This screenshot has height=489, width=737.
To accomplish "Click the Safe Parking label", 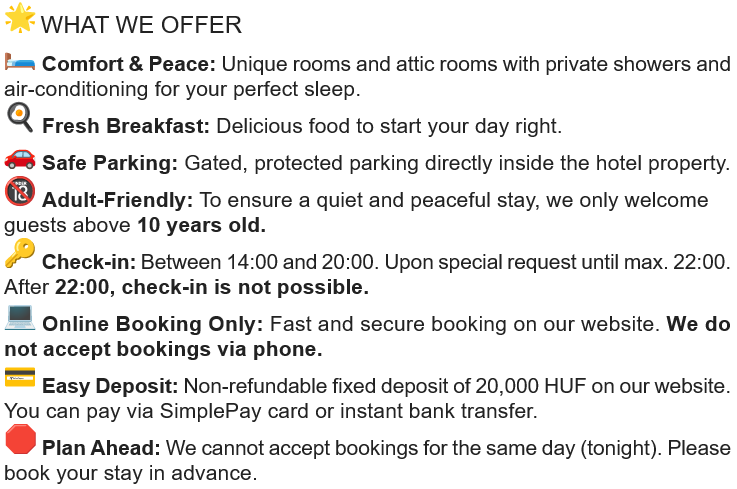I will 110,163.
